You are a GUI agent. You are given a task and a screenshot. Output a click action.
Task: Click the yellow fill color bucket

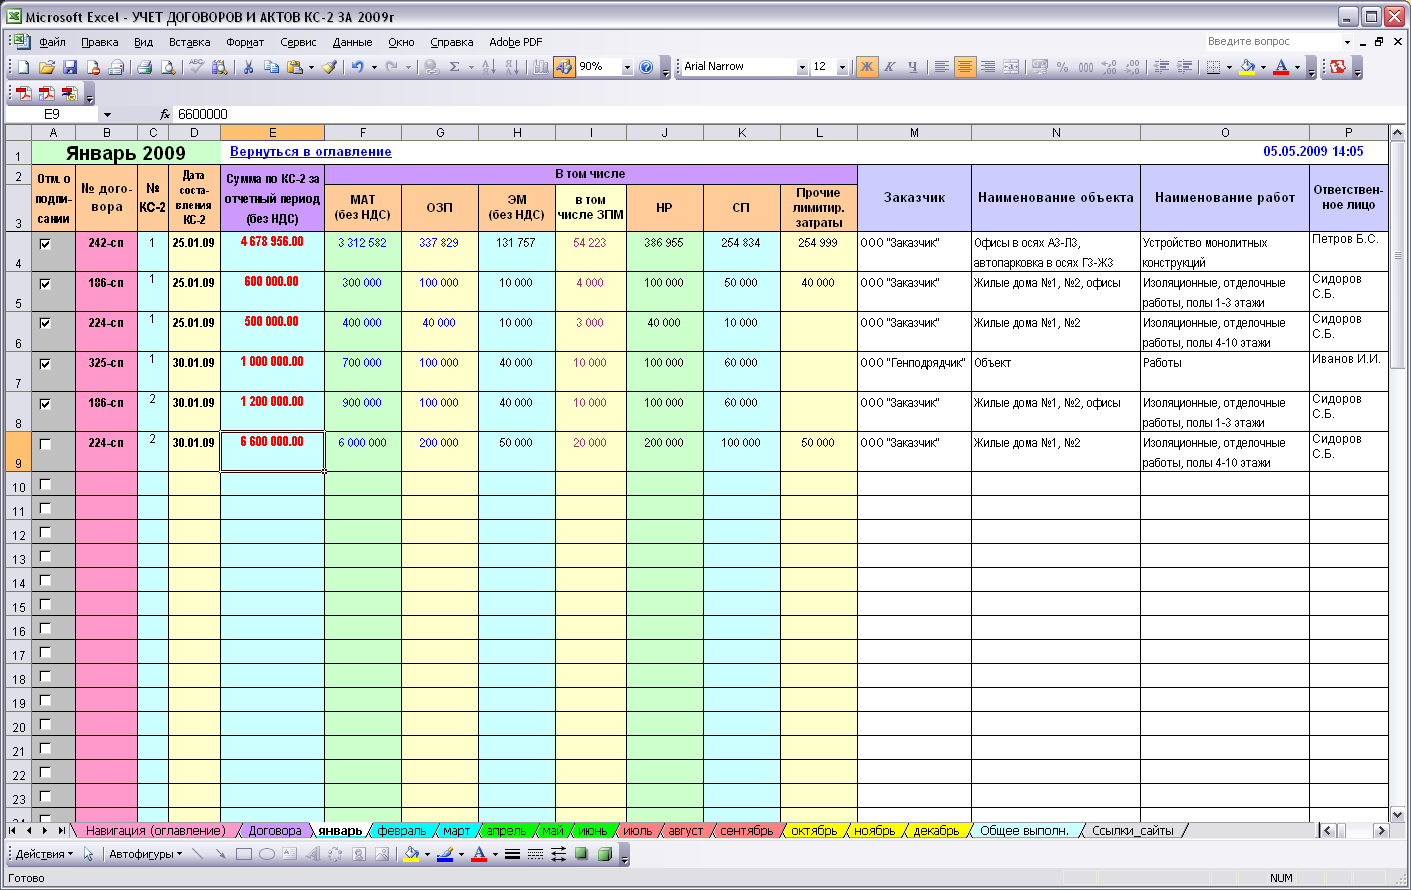click(x=1247, y=67)
